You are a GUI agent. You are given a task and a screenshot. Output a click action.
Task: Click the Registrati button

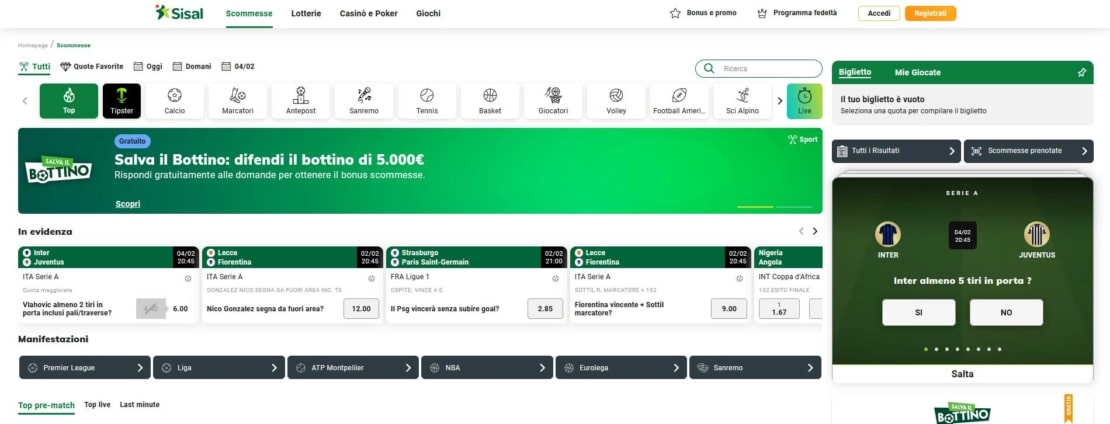click(x=930, y=14)
